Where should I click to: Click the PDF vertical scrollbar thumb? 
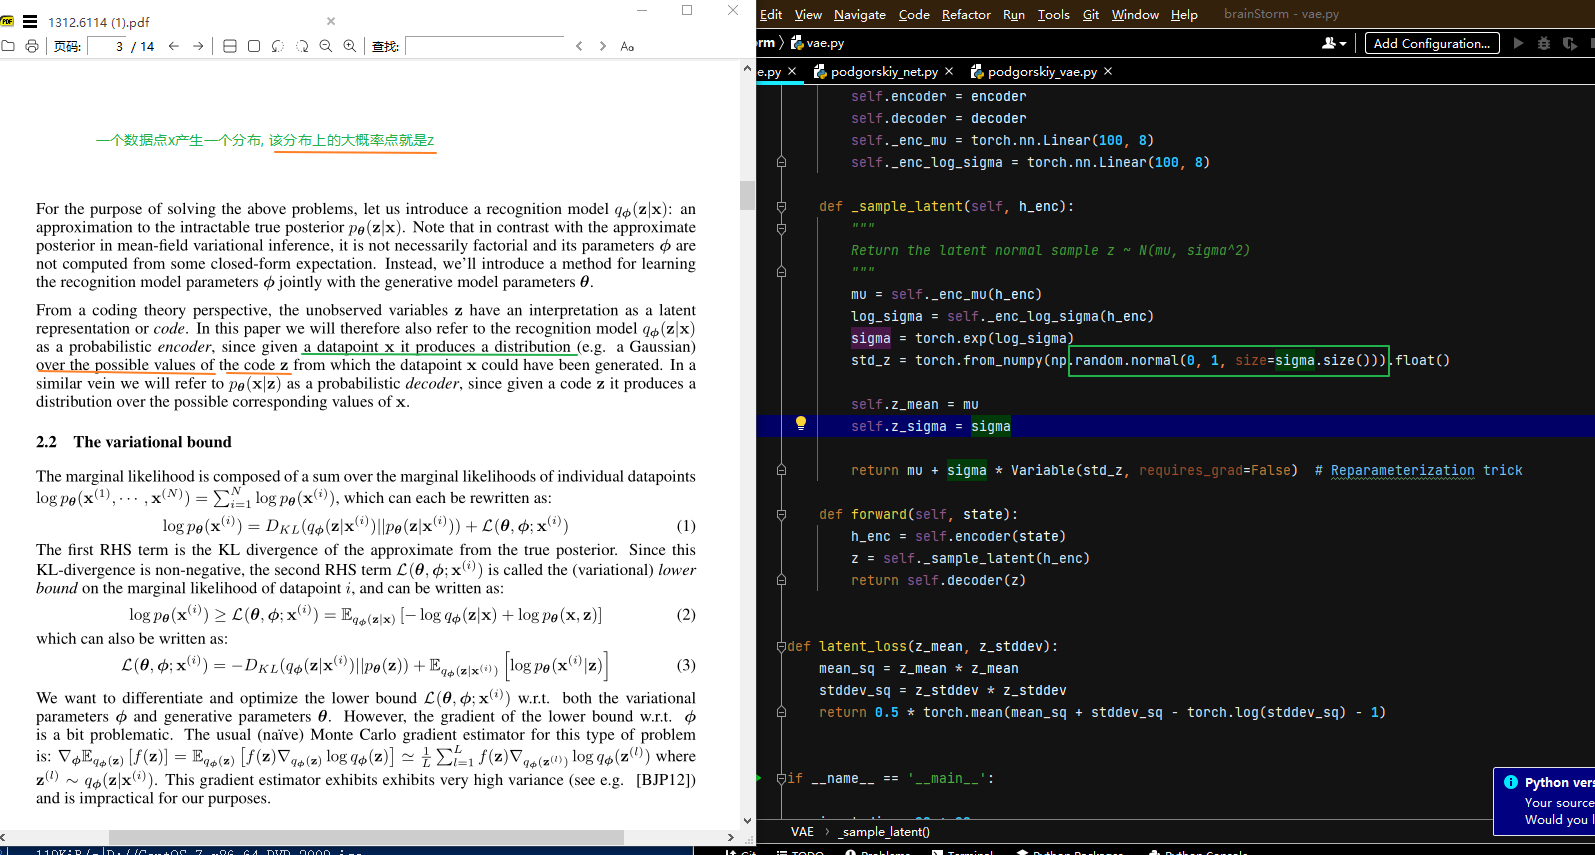pyautogui.click(x=747, y=195)
